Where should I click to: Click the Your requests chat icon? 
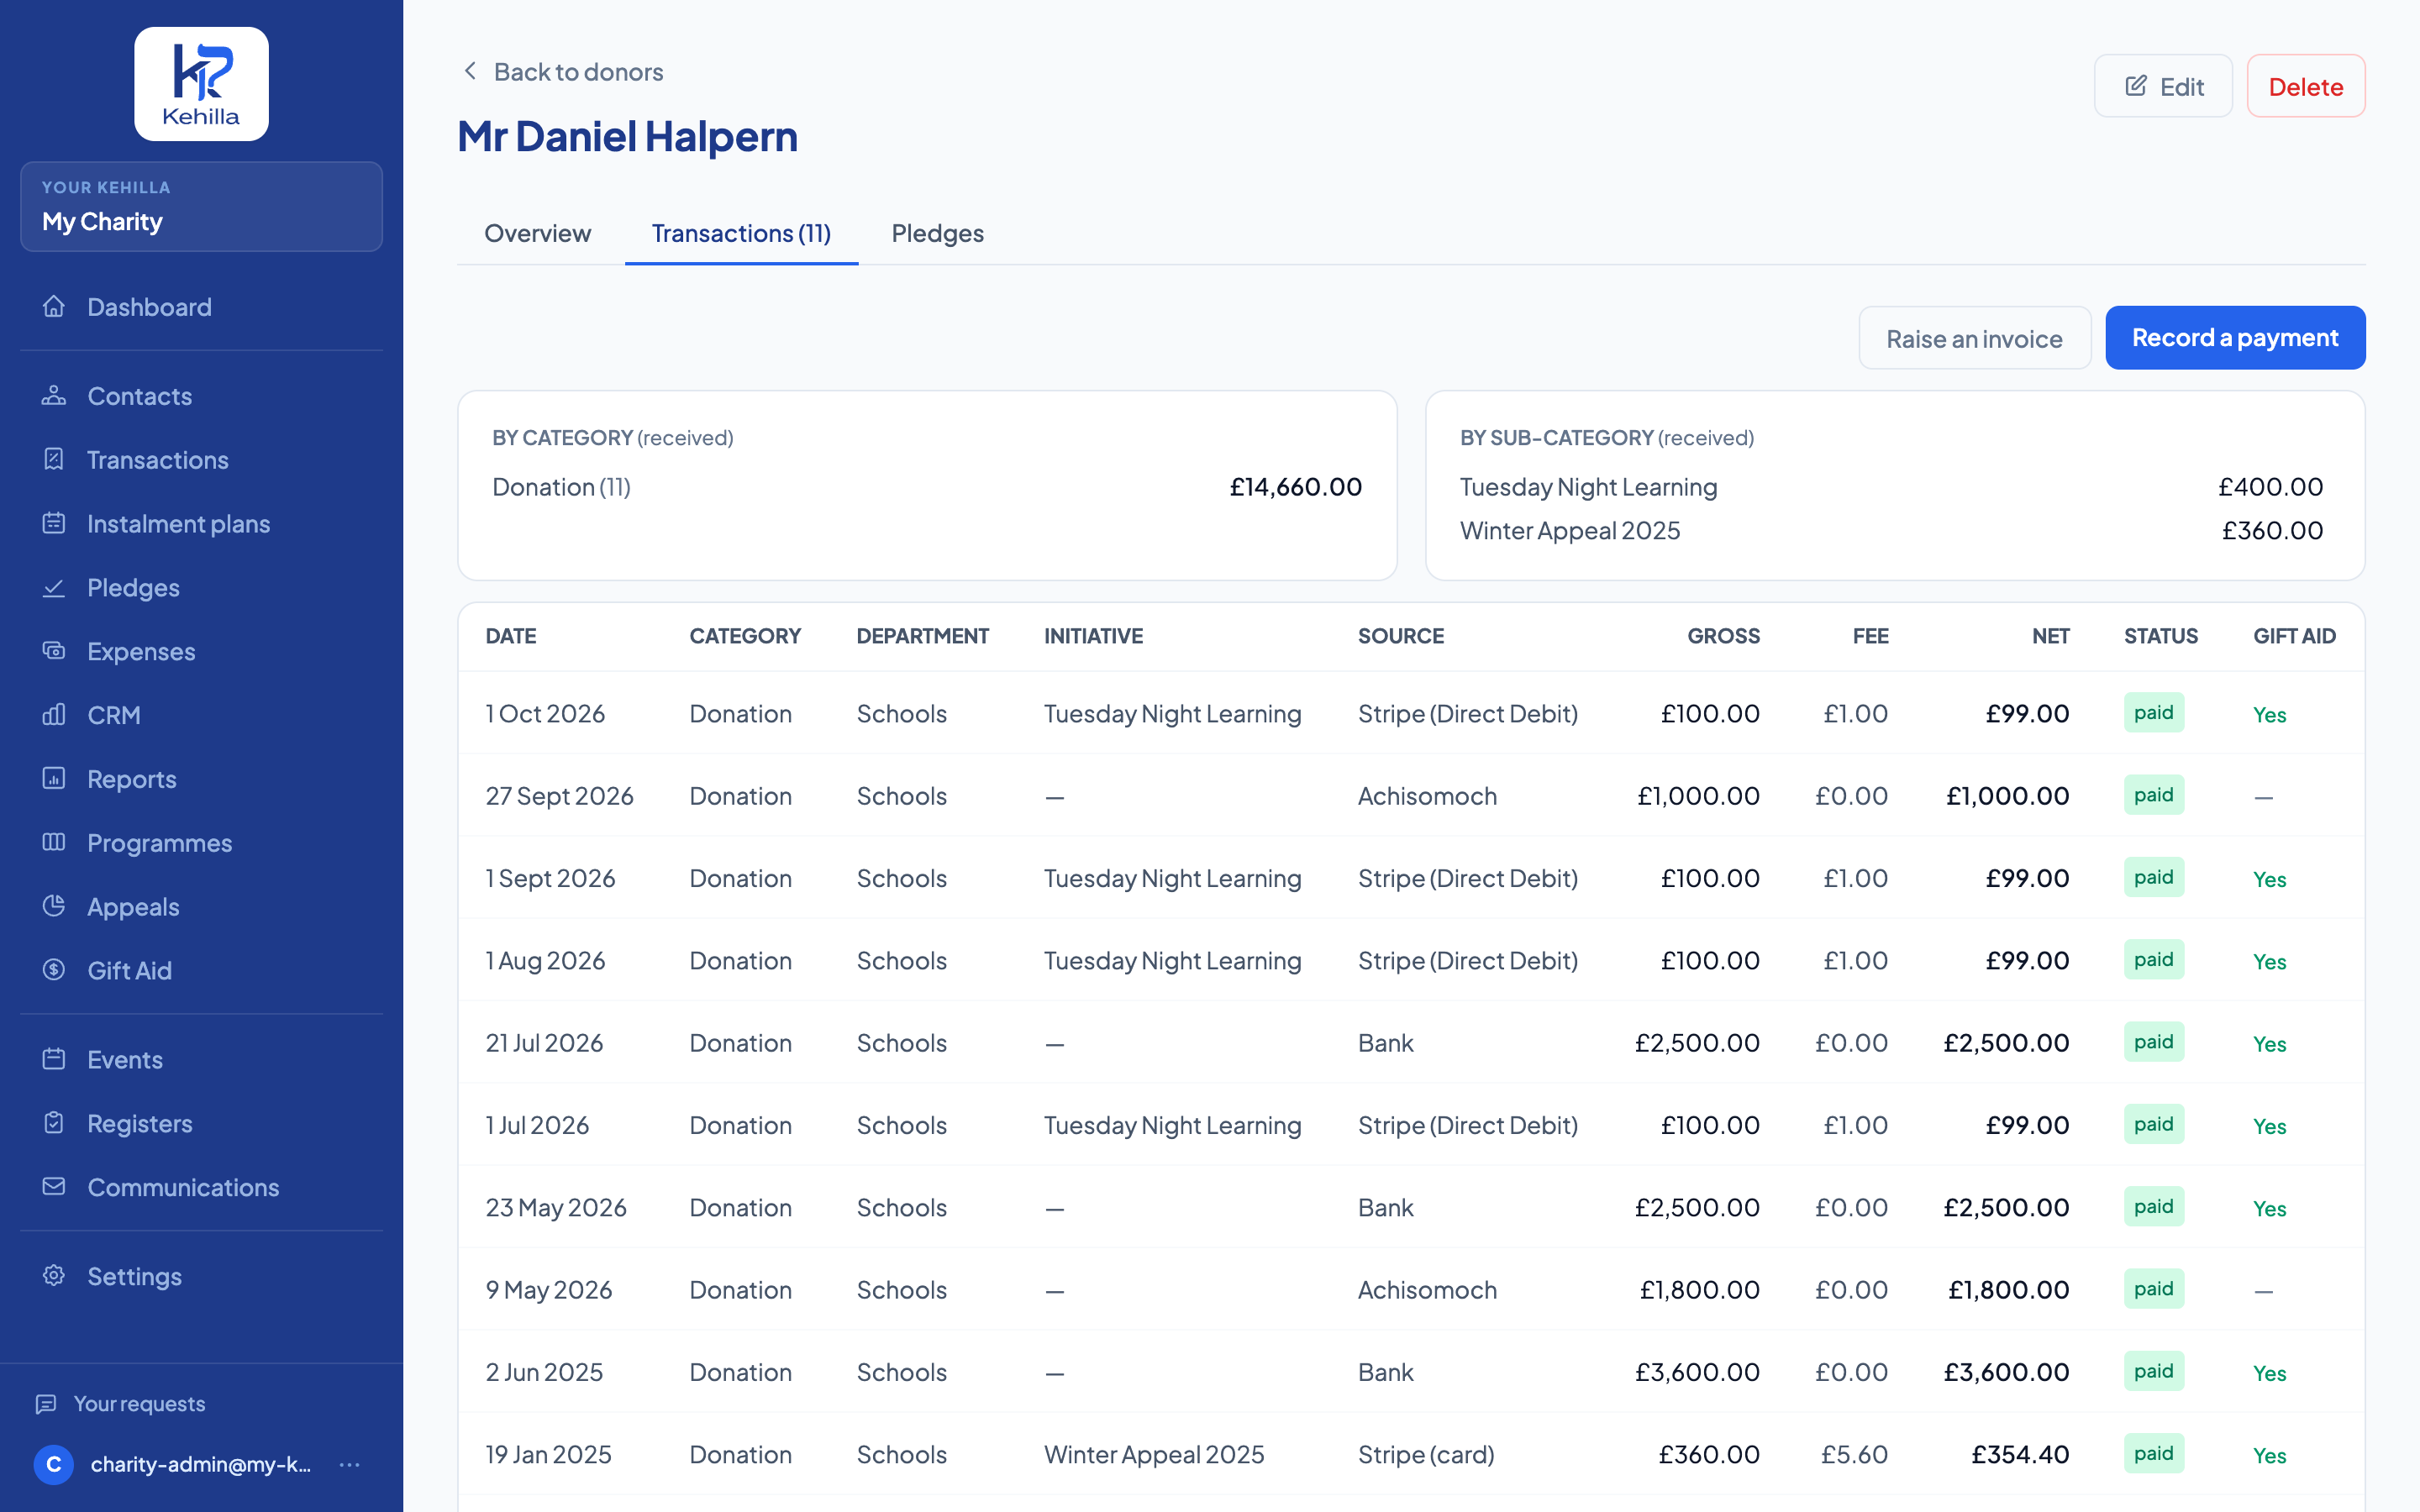(x=46, y=1404)
